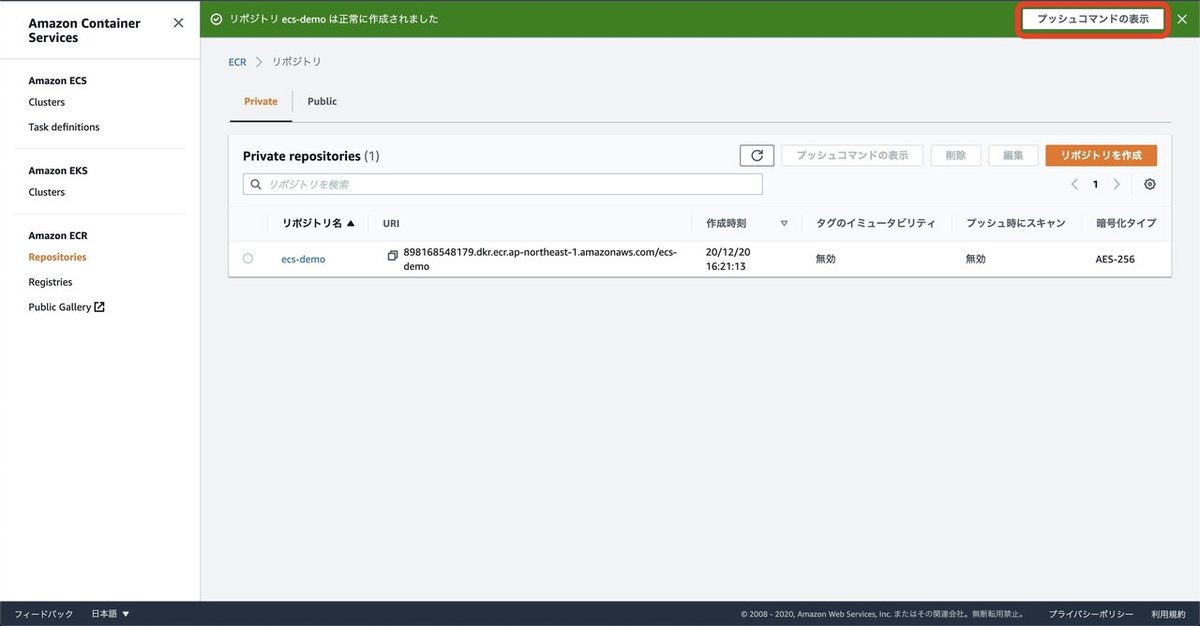Click the ecs-demo URI text
The image size is (1200, 626).
[x=540, y=260]
